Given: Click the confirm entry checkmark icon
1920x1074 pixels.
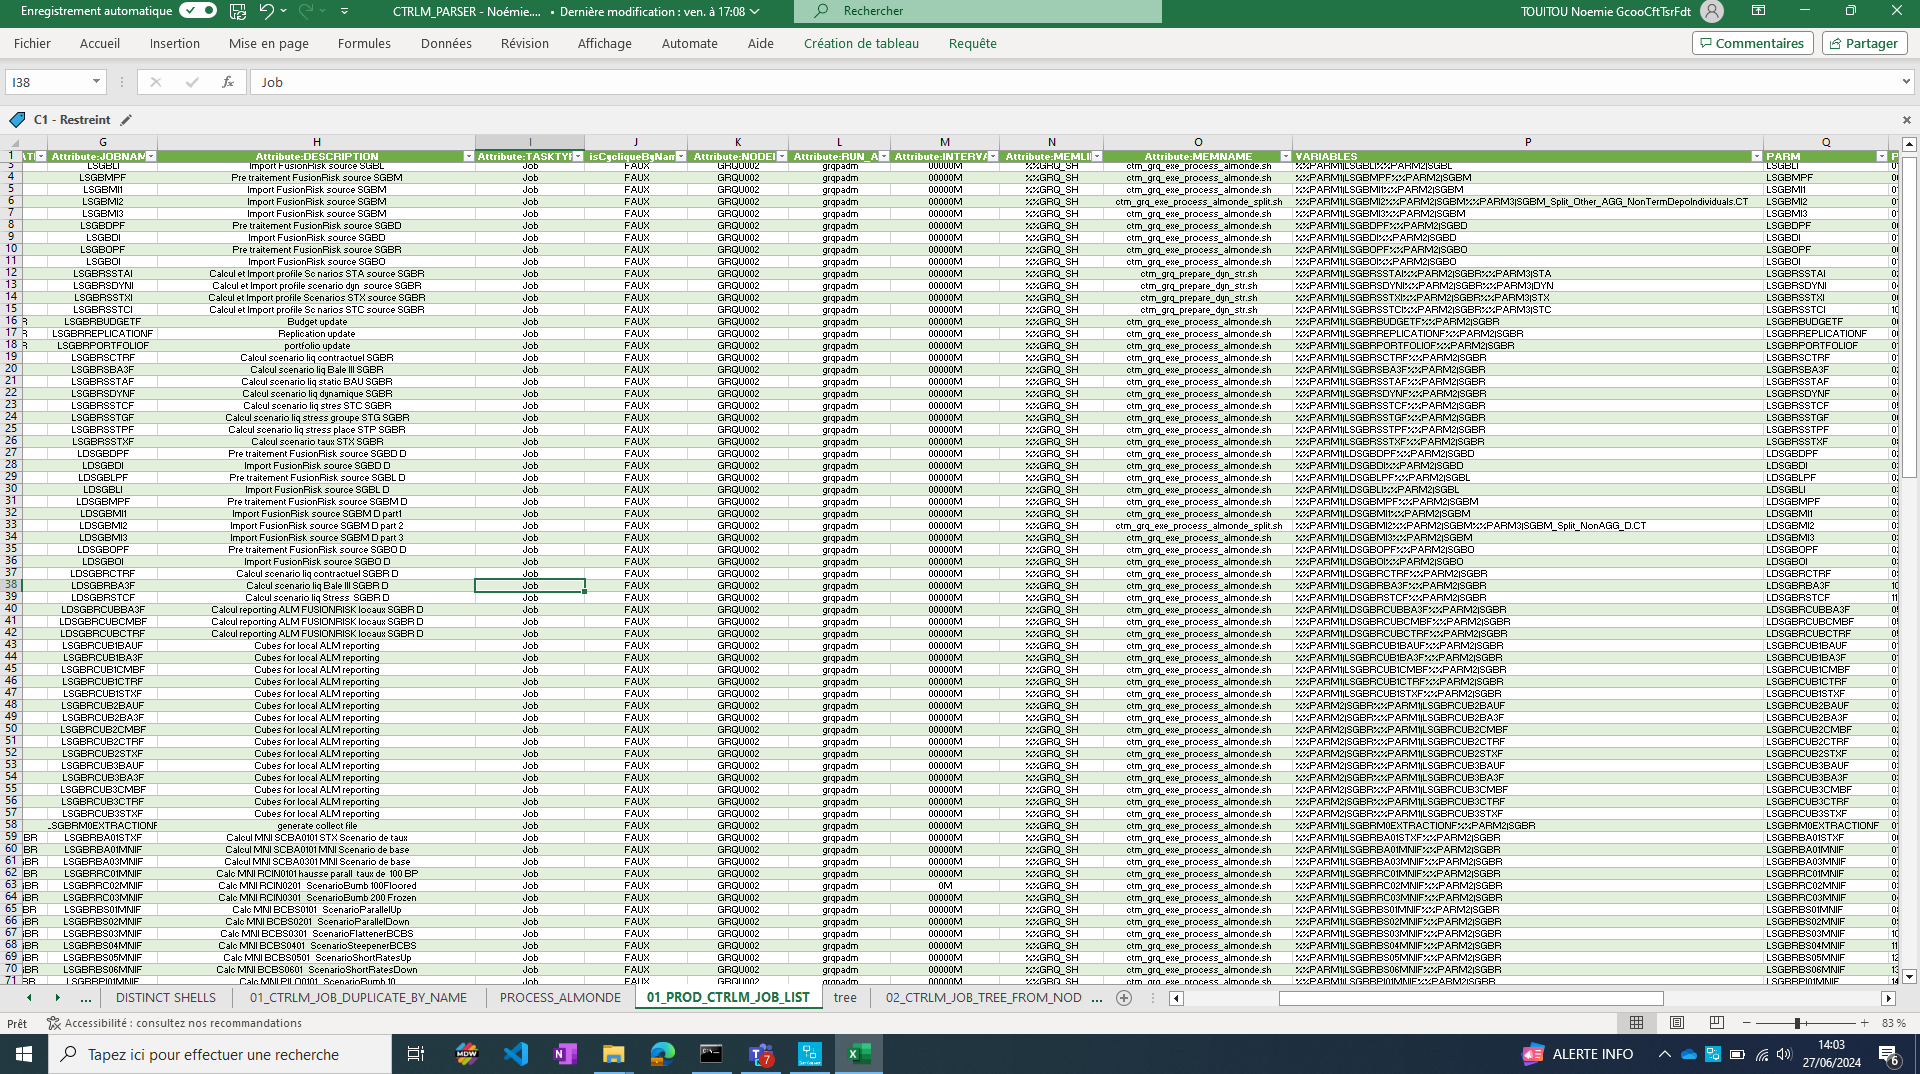Looking at the screenshot, I should pyautogui.click(x=192, y=82).
